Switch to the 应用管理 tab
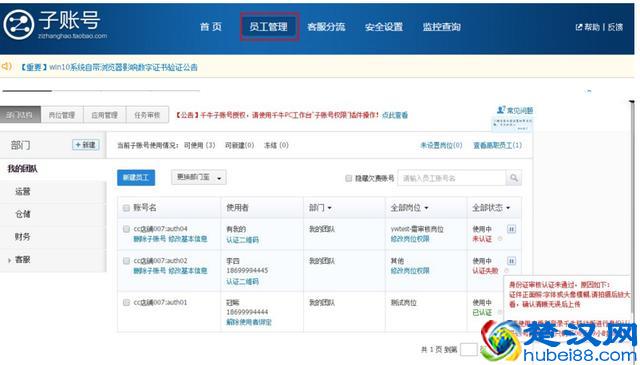The height and width of the screenshot is (365, 640). (105, 115)
